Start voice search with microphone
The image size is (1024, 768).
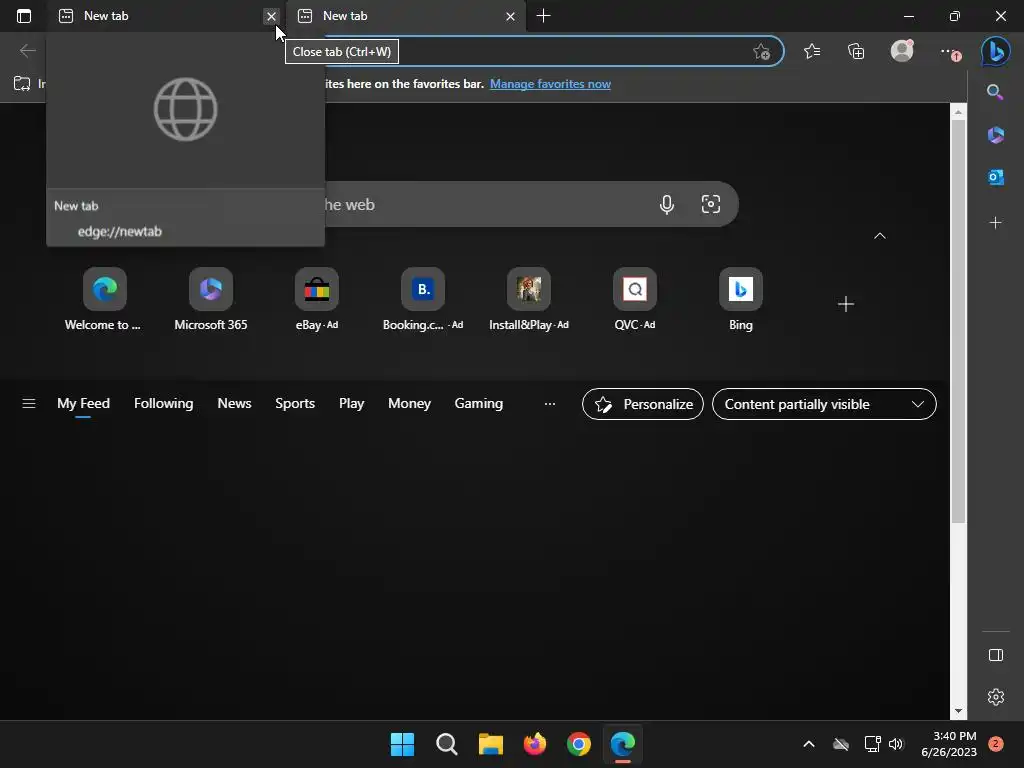(666, 204)
